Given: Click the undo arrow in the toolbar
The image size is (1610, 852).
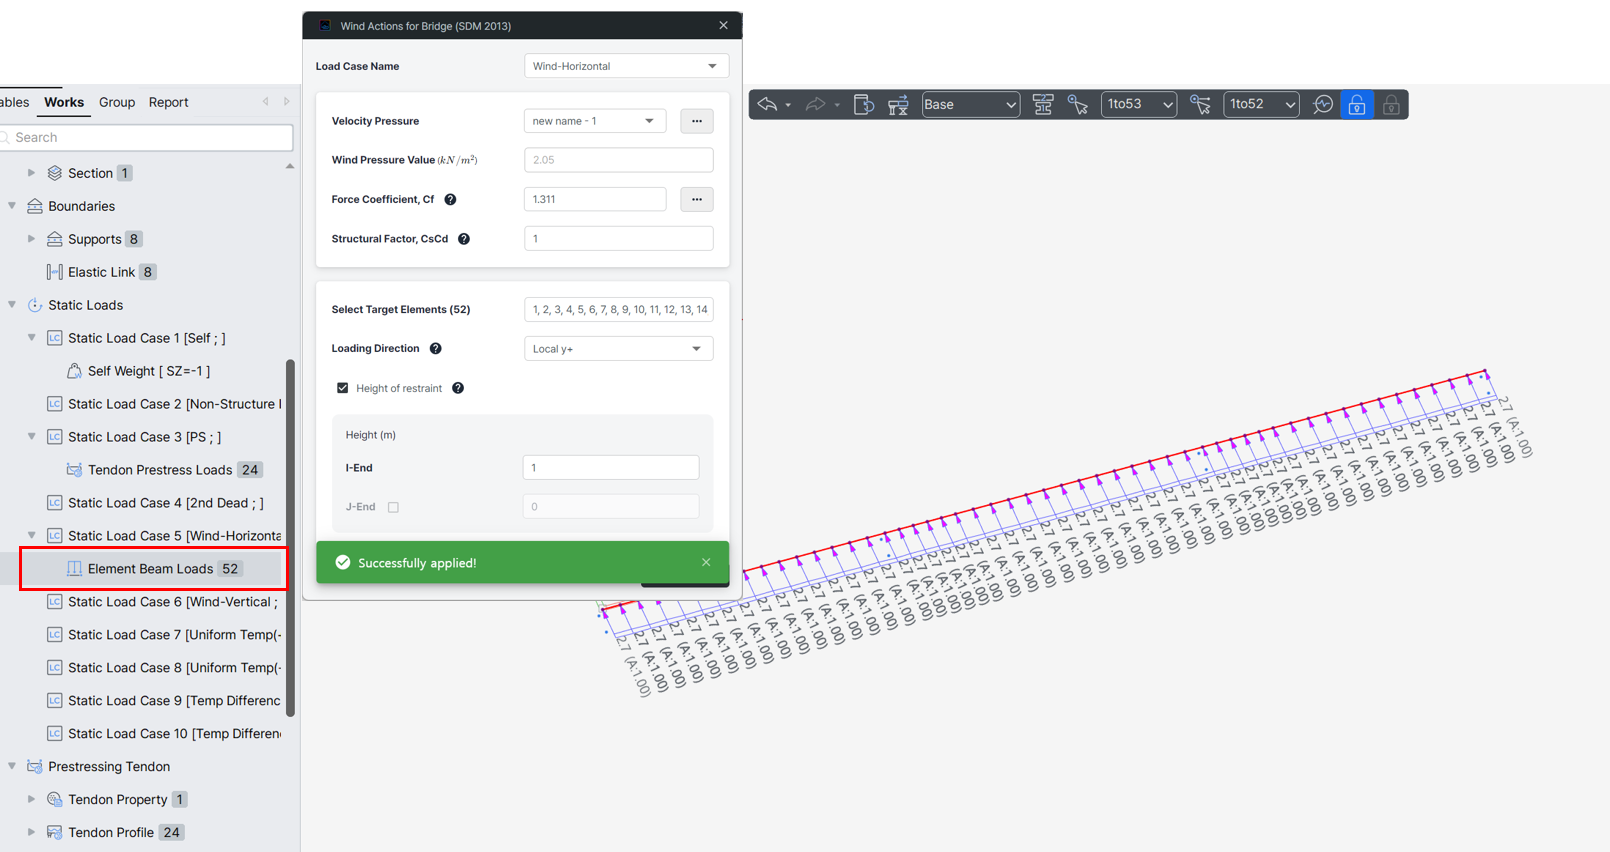Looking at the screenshot, I should click(767, 104).
